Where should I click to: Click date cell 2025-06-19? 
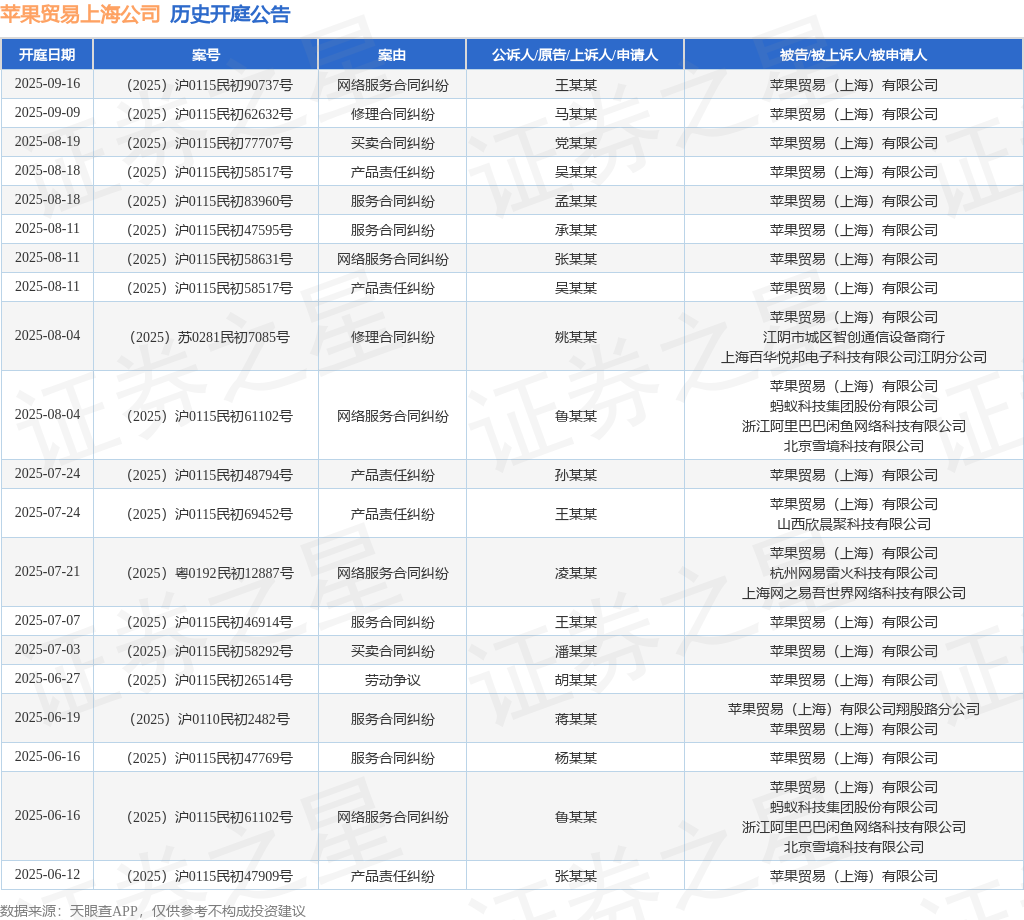point(47,718)
